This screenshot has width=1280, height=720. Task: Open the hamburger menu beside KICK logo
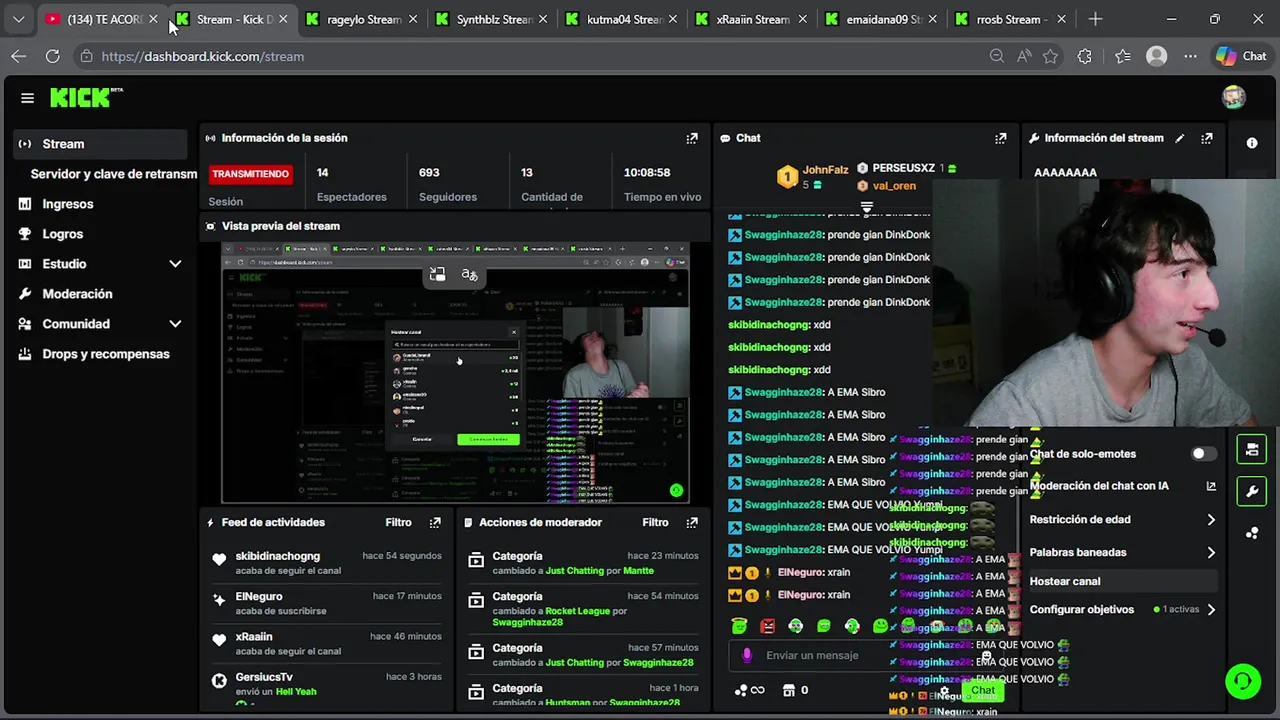[27, 98]
